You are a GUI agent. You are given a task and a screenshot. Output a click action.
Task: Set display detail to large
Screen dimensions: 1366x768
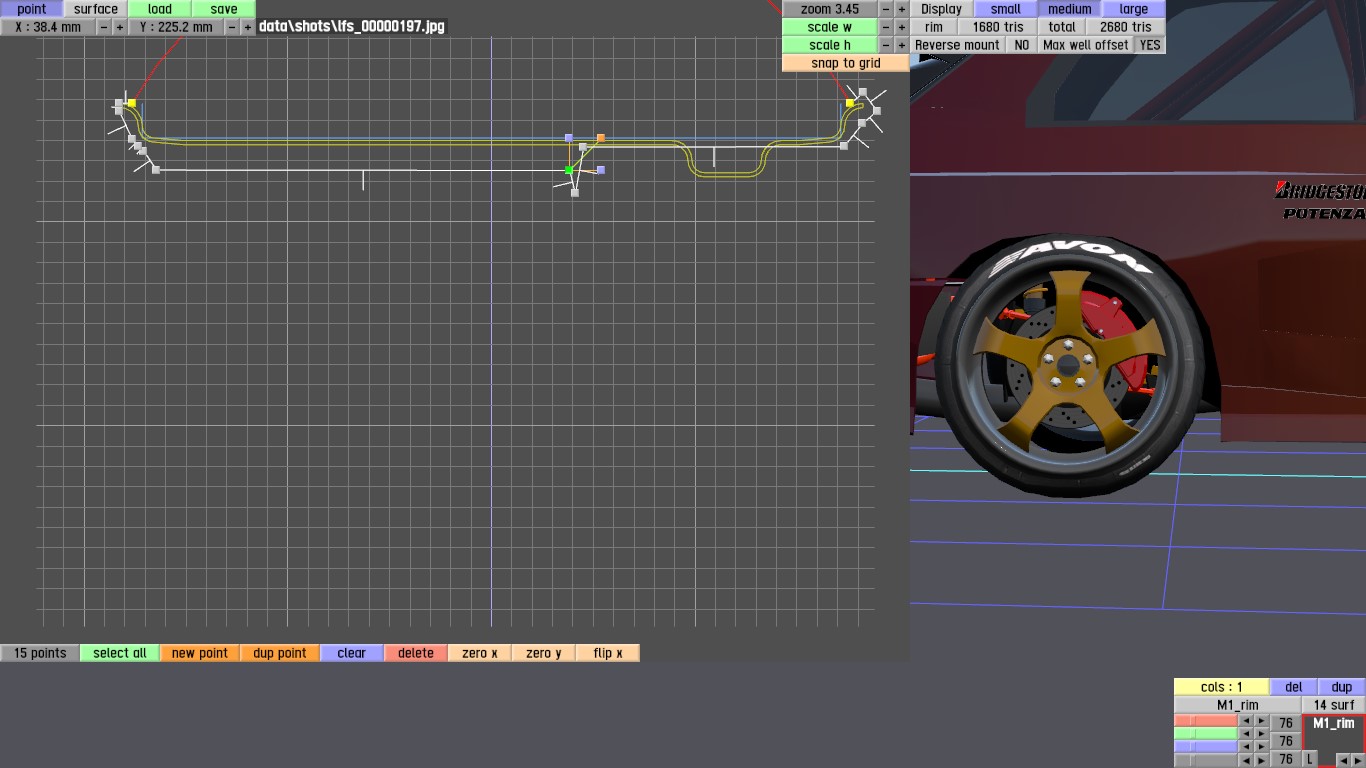(1133, 9)
